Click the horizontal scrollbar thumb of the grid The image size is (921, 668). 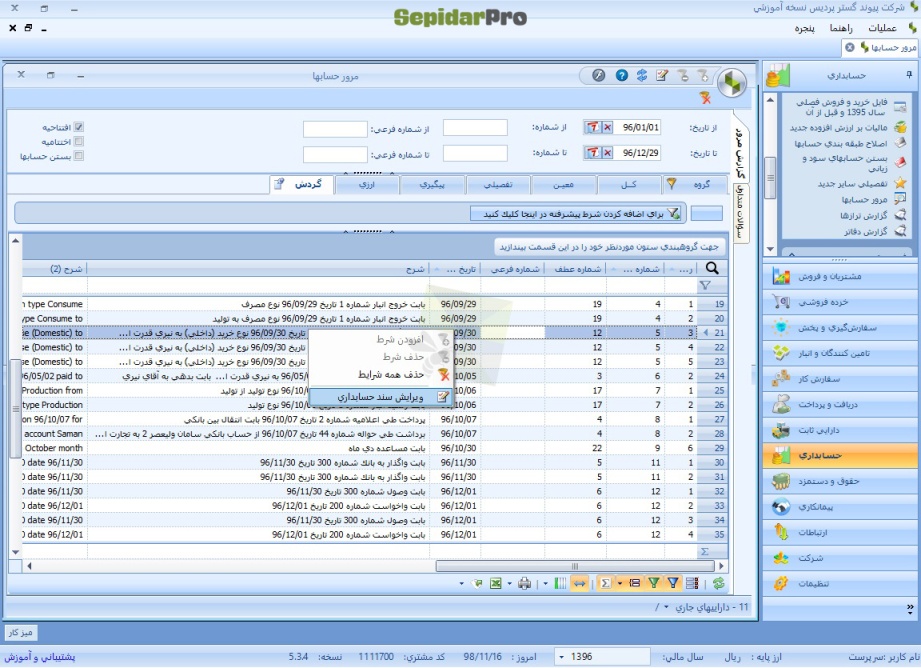tap(575, 566)
